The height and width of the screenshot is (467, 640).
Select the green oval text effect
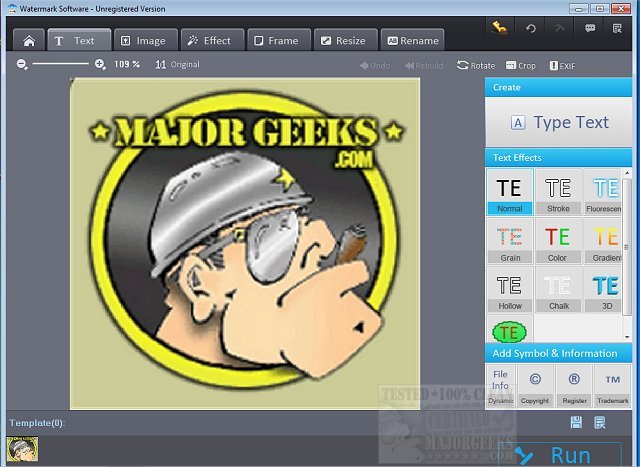click(x=509, y=331)
